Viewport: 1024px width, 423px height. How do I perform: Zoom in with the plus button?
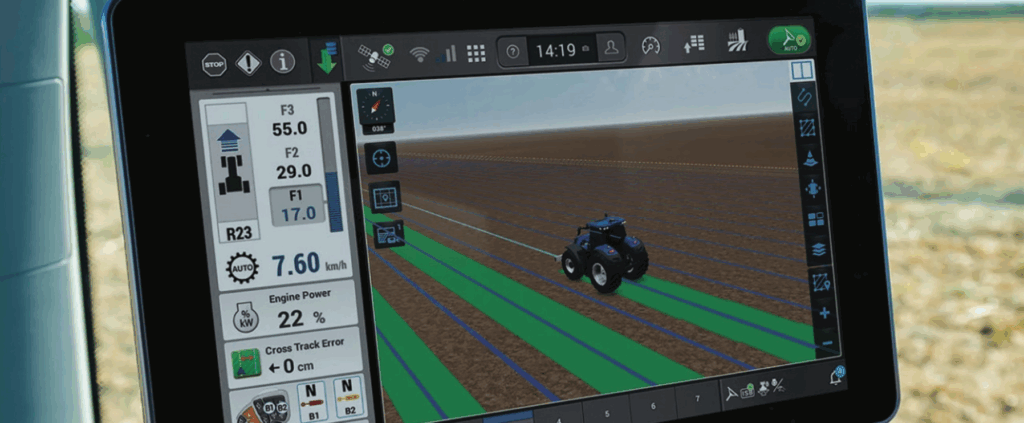(x=825, y=314)
